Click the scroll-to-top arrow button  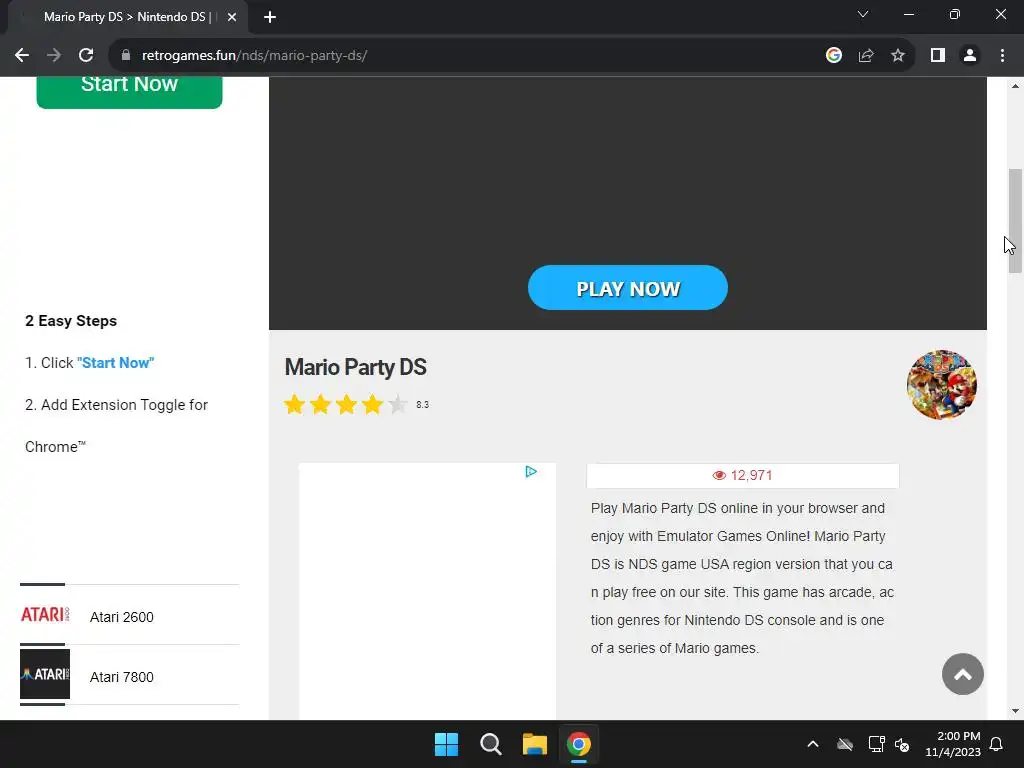(963, 674)
